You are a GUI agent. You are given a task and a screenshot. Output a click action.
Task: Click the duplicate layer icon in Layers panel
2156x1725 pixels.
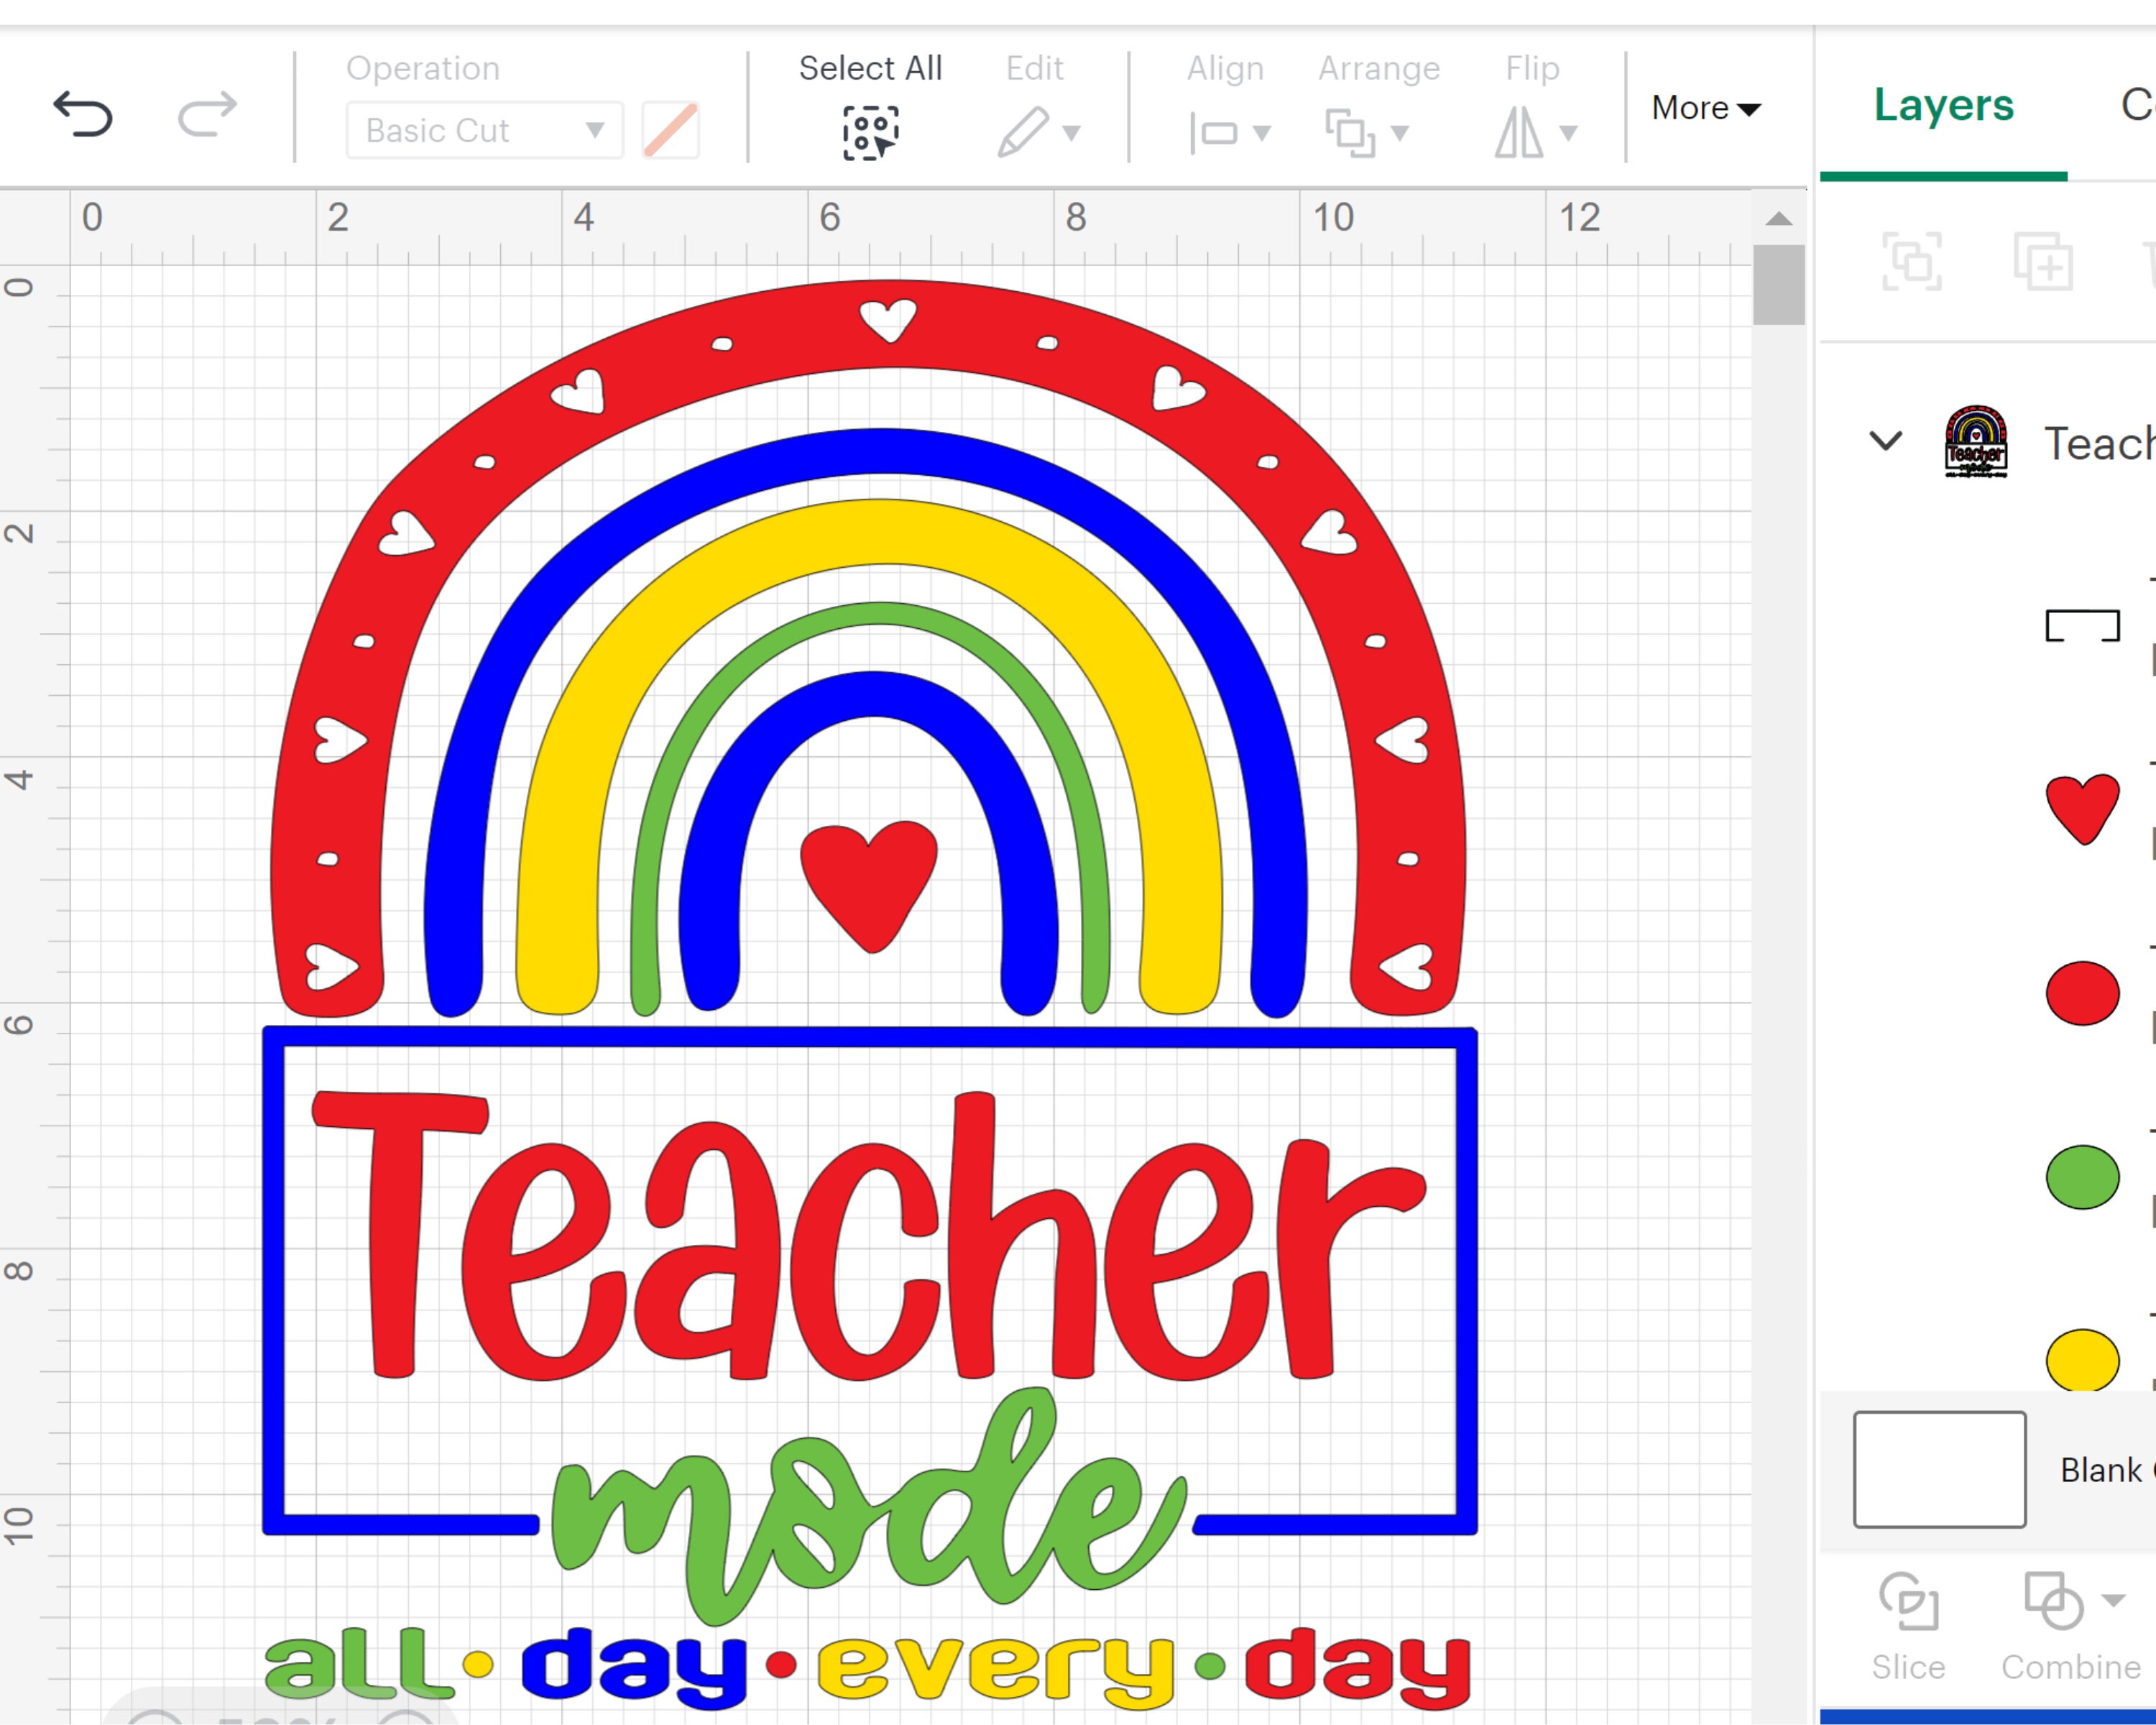(x=2043, y=262)
